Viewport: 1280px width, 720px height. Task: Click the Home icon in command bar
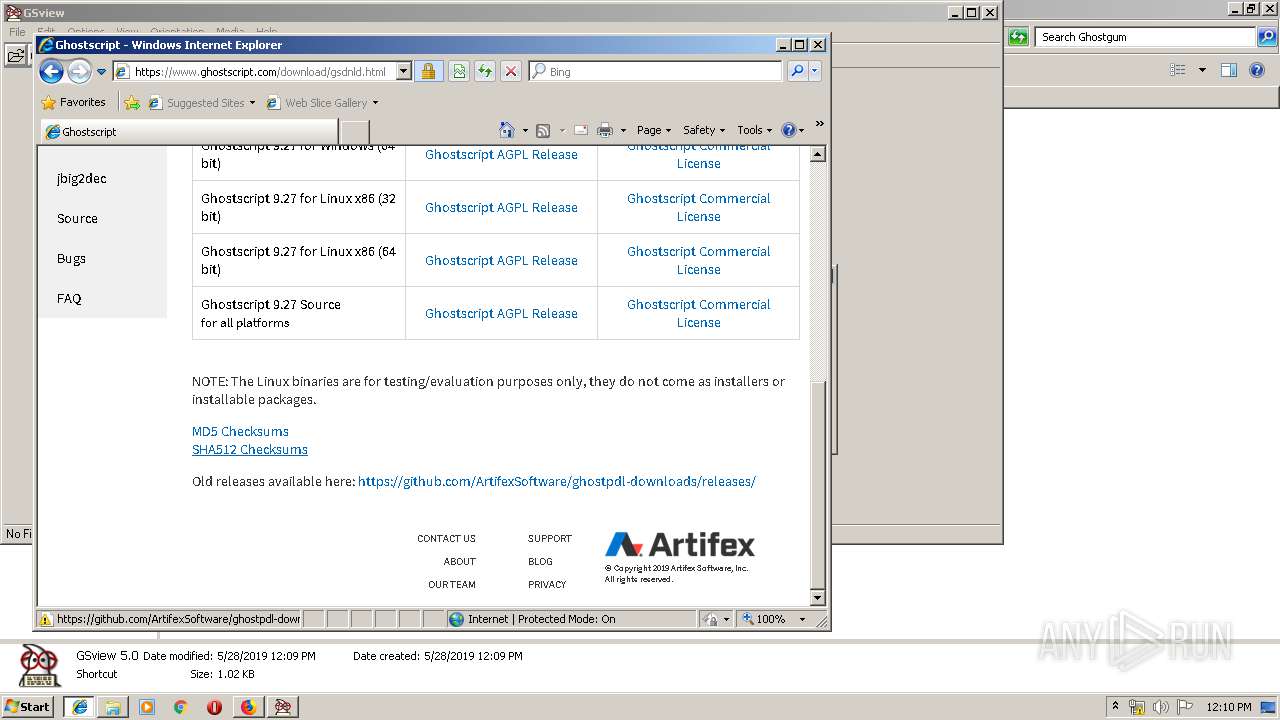pos(507,130)
